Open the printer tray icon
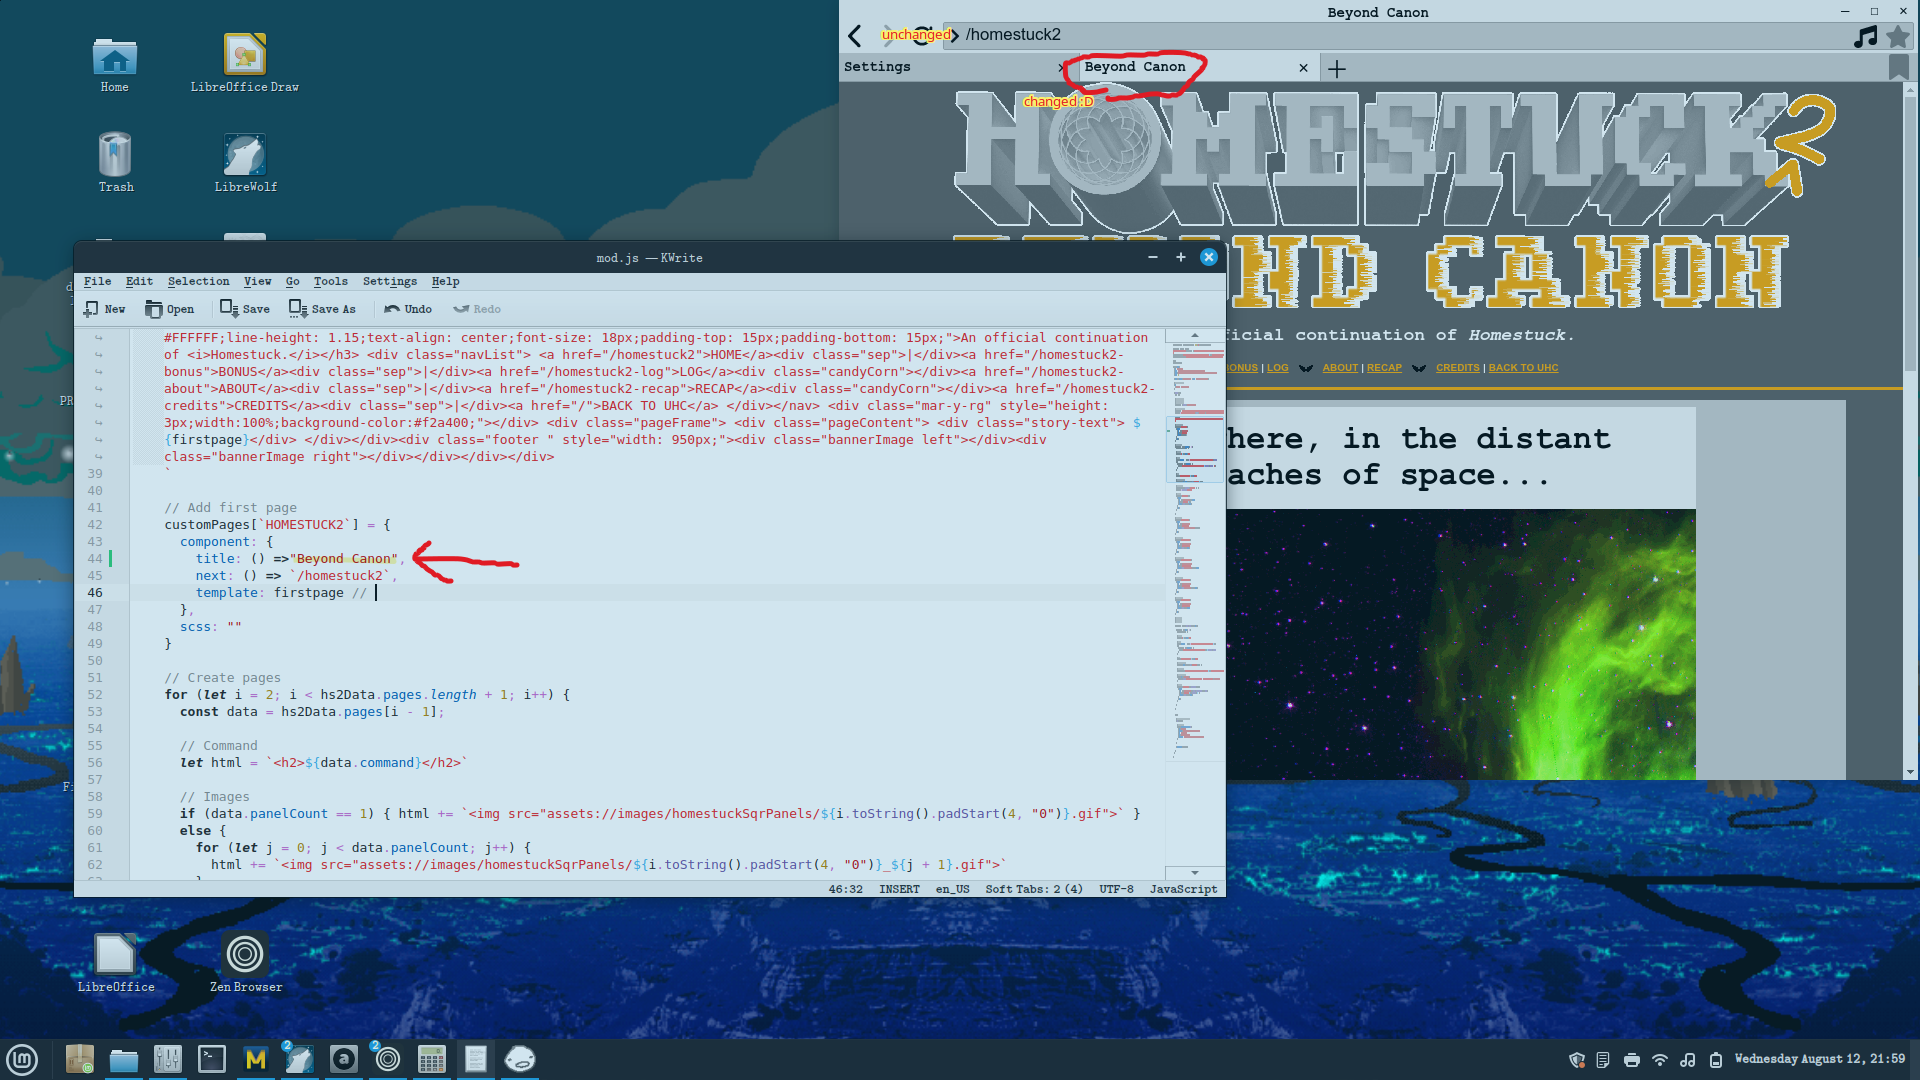The width and height of the screenshot is (1920, 1080). pyautogui.click(x=1632, y=1060)
